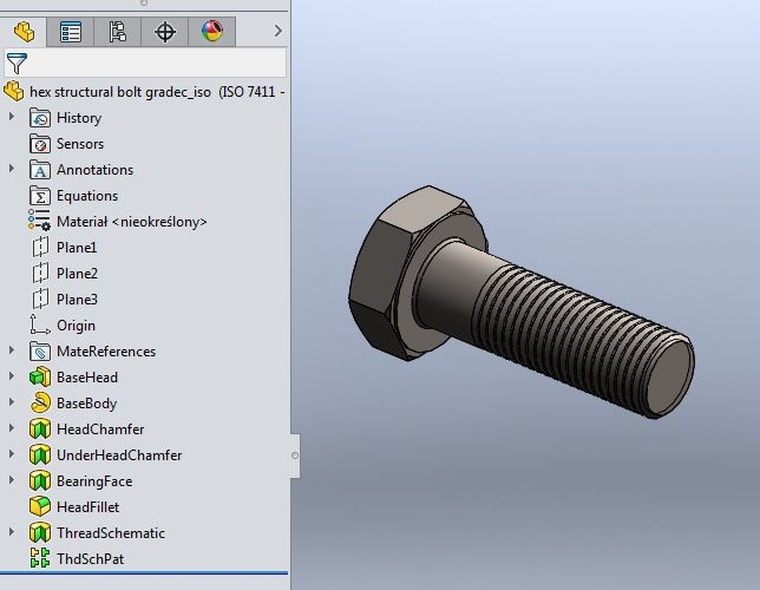The height and width of the screenshot is (590, 760).
Task: Click the ThreadSchematic cut icon
Action: 40,532
